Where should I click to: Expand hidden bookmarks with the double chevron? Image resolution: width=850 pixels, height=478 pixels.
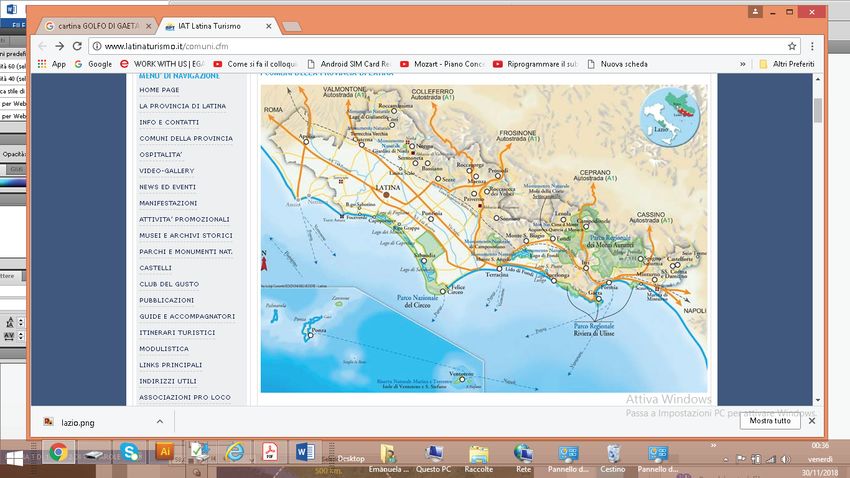point(743,64)
